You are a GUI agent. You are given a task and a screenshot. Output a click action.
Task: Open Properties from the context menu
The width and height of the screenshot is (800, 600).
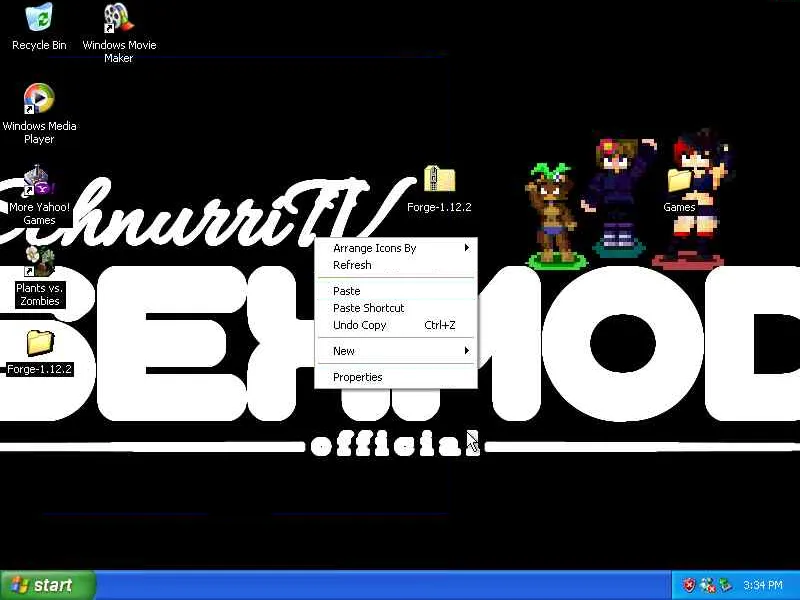click(x=396, y=377)
